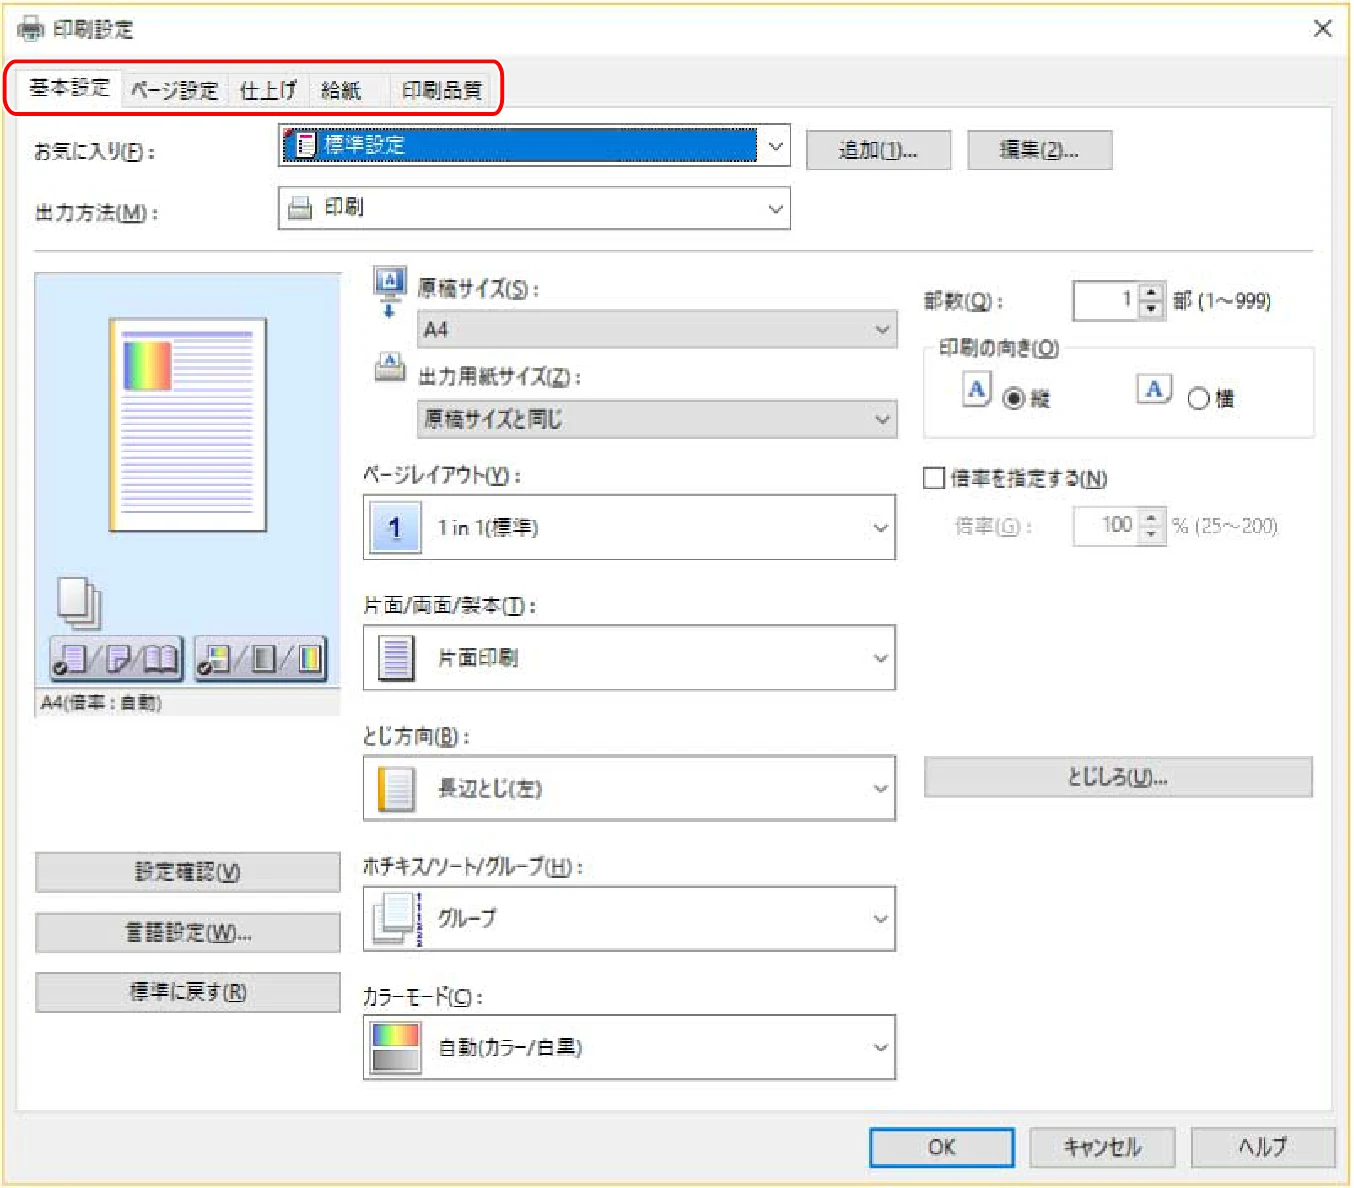This screenshot has width=1354, height=1188.
Task: Expand the 出力用紙サイズ dropdown
Action: click(656, 419)
